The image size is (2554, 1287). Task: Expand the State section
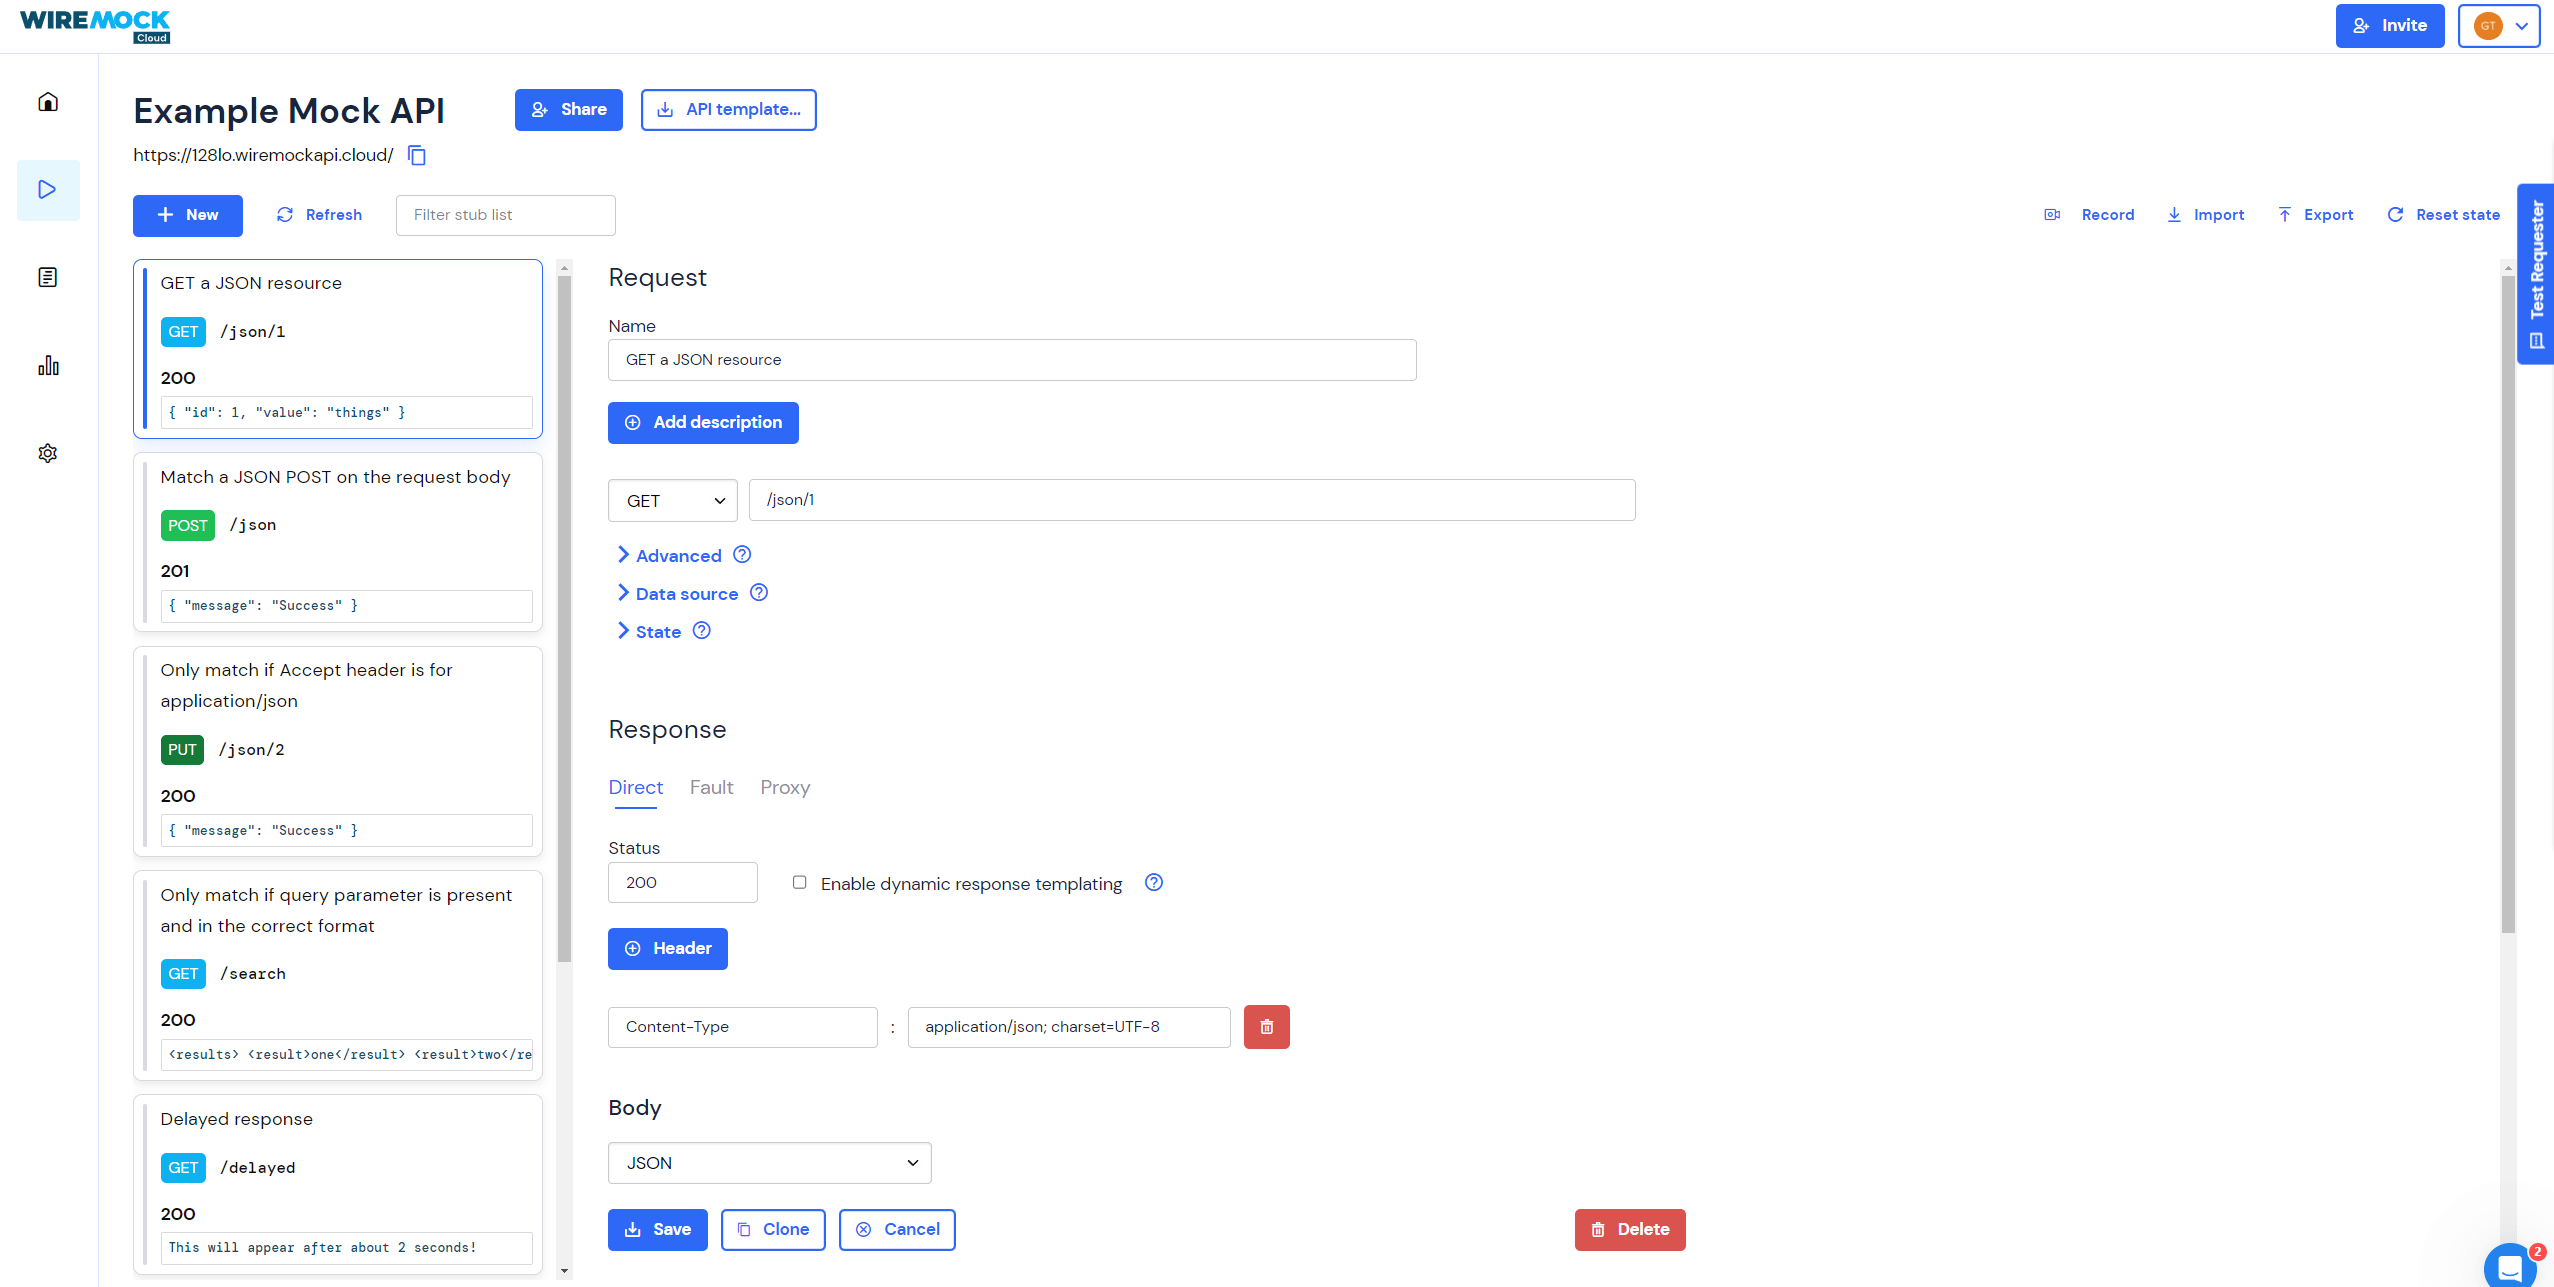pos(657,632)
